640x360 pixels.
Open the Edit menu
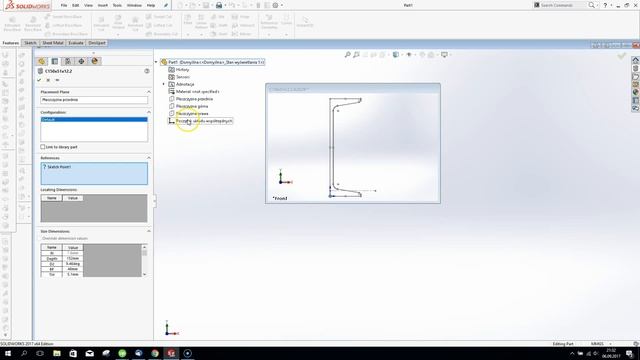[x=76, y=5]
